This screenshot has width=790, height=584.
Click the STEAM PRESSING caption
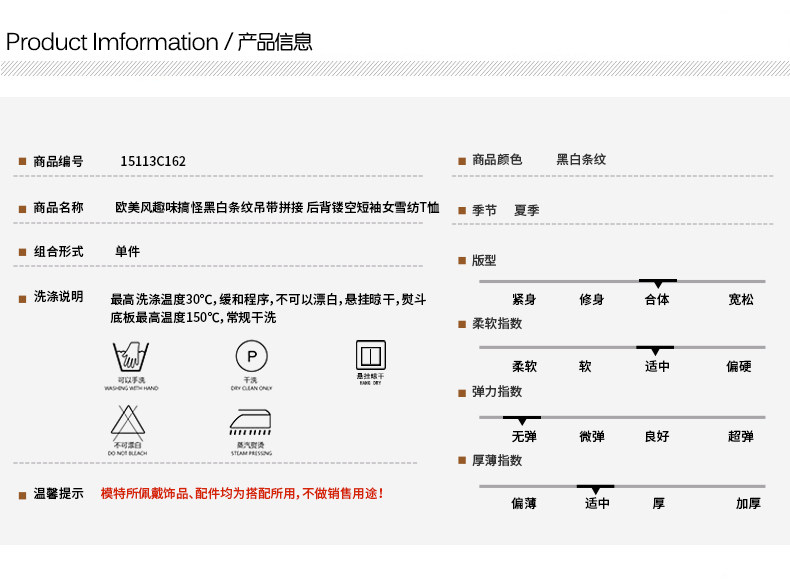251,453
